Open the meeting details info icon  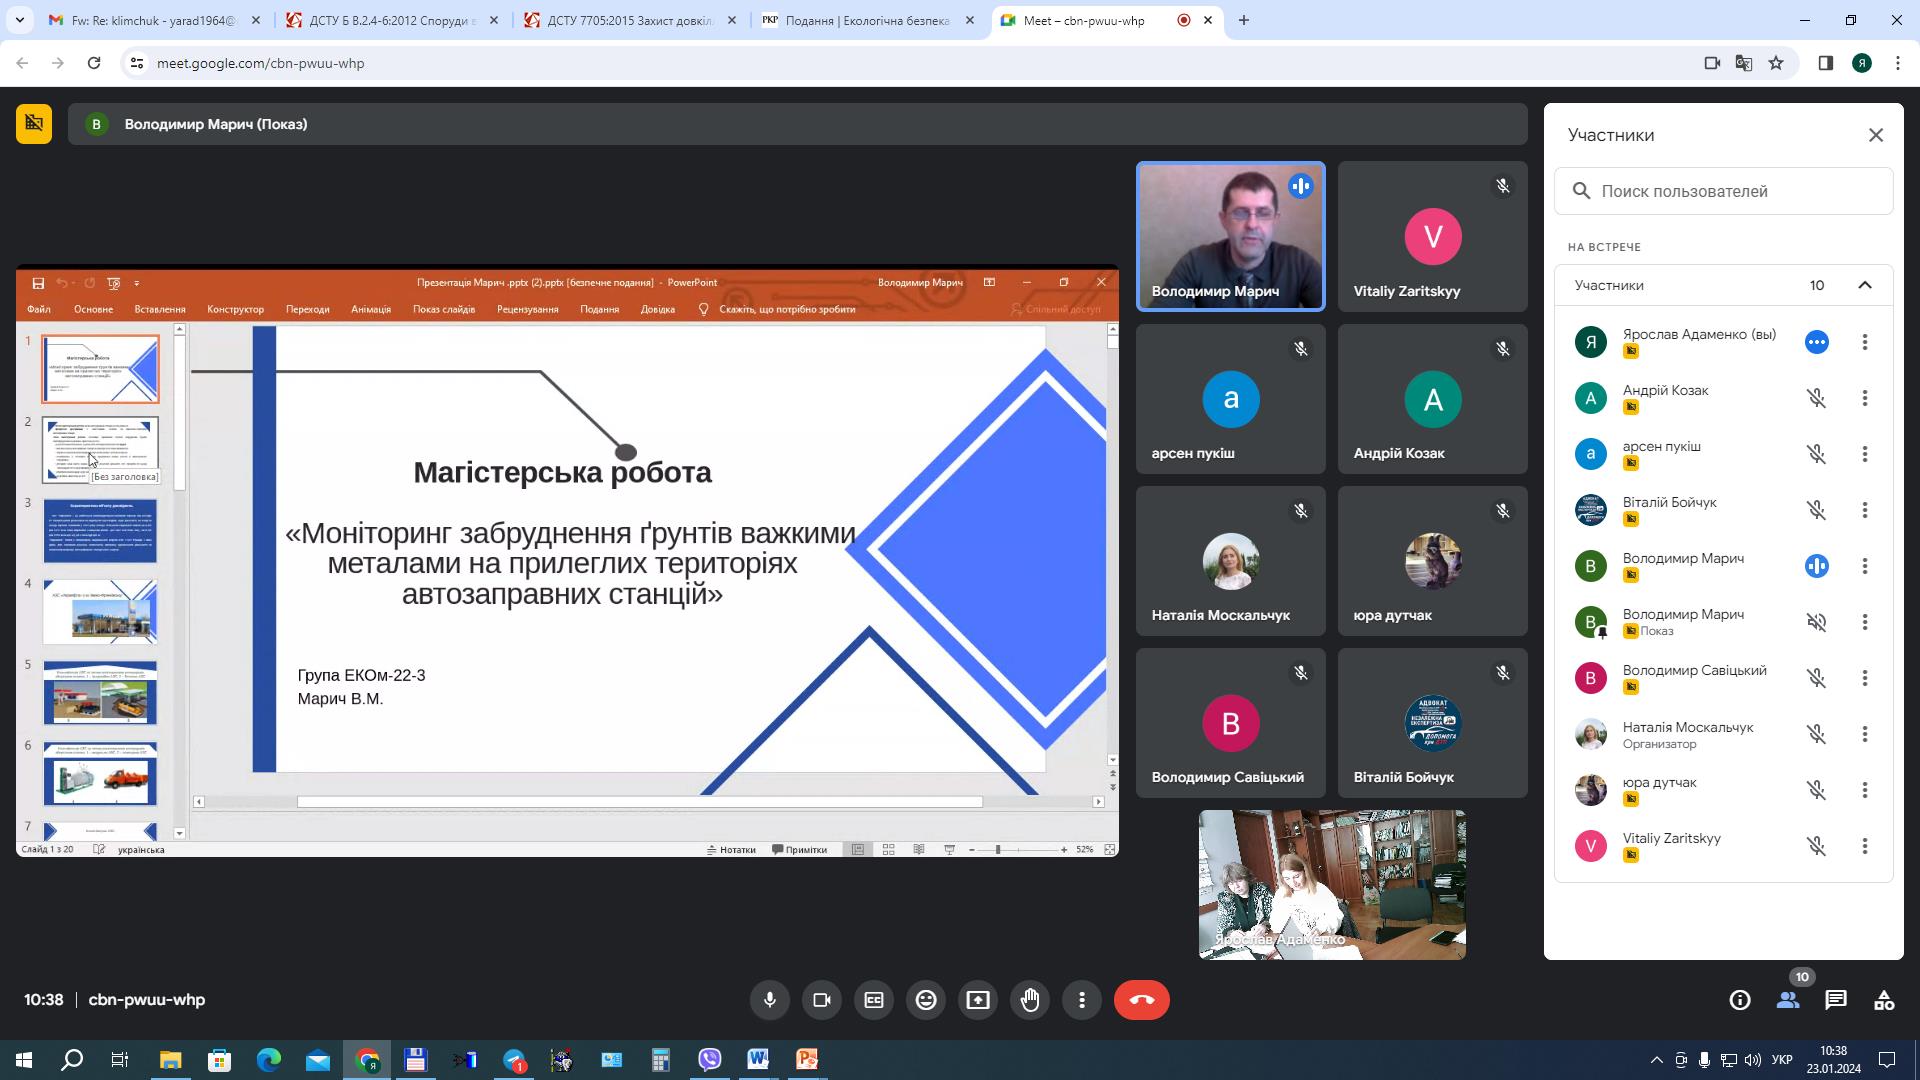[x=1740, y=1000]
